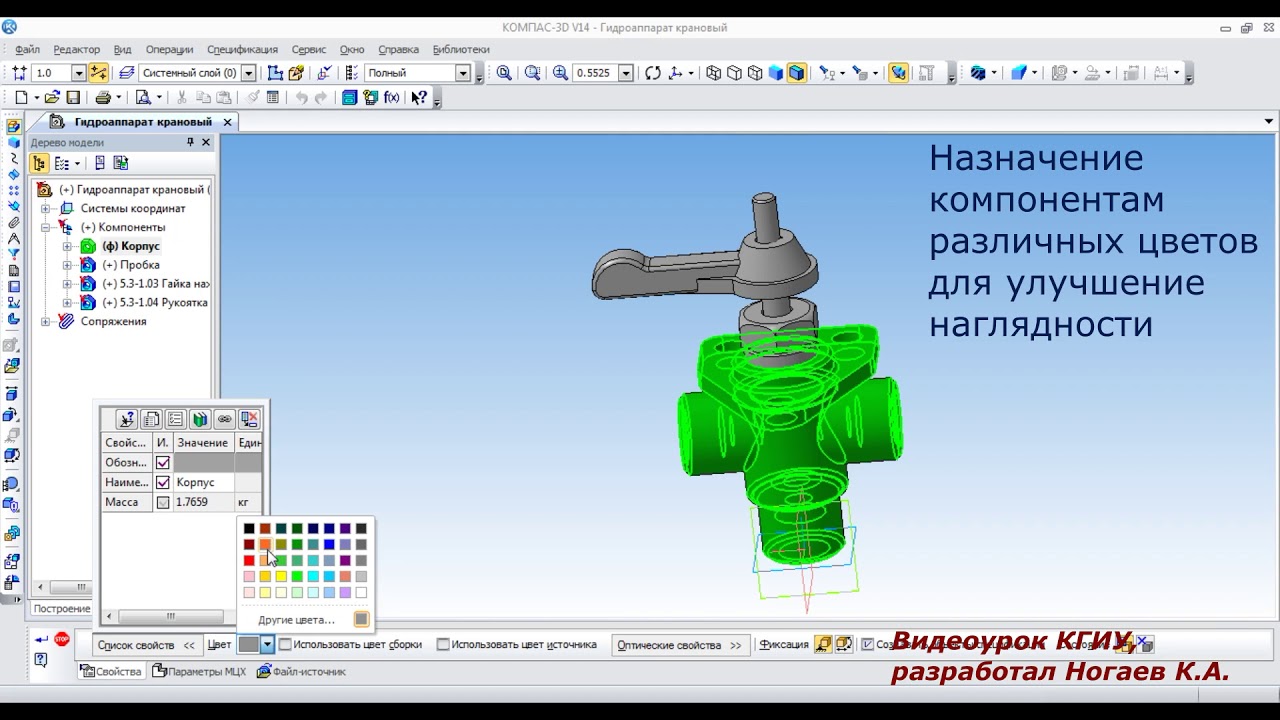The image size is (1280, 720).
Task: Close the Гидроаппарат крановый document tab
Action: (x=227, y=122)
